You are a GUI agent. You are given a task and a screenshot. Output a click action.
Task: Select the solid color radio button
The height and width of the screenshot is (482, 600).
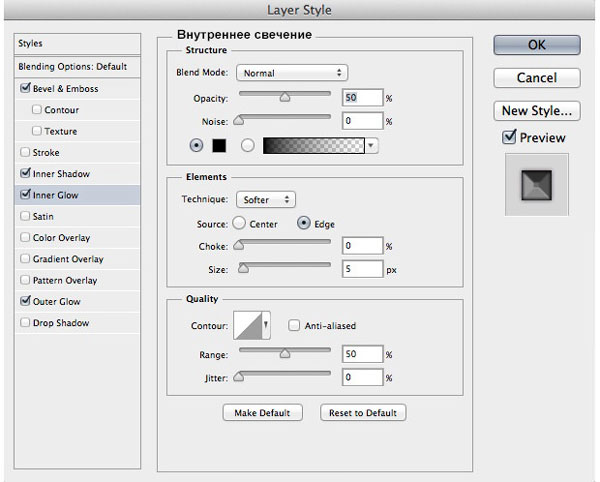click(x=196, y=146)
